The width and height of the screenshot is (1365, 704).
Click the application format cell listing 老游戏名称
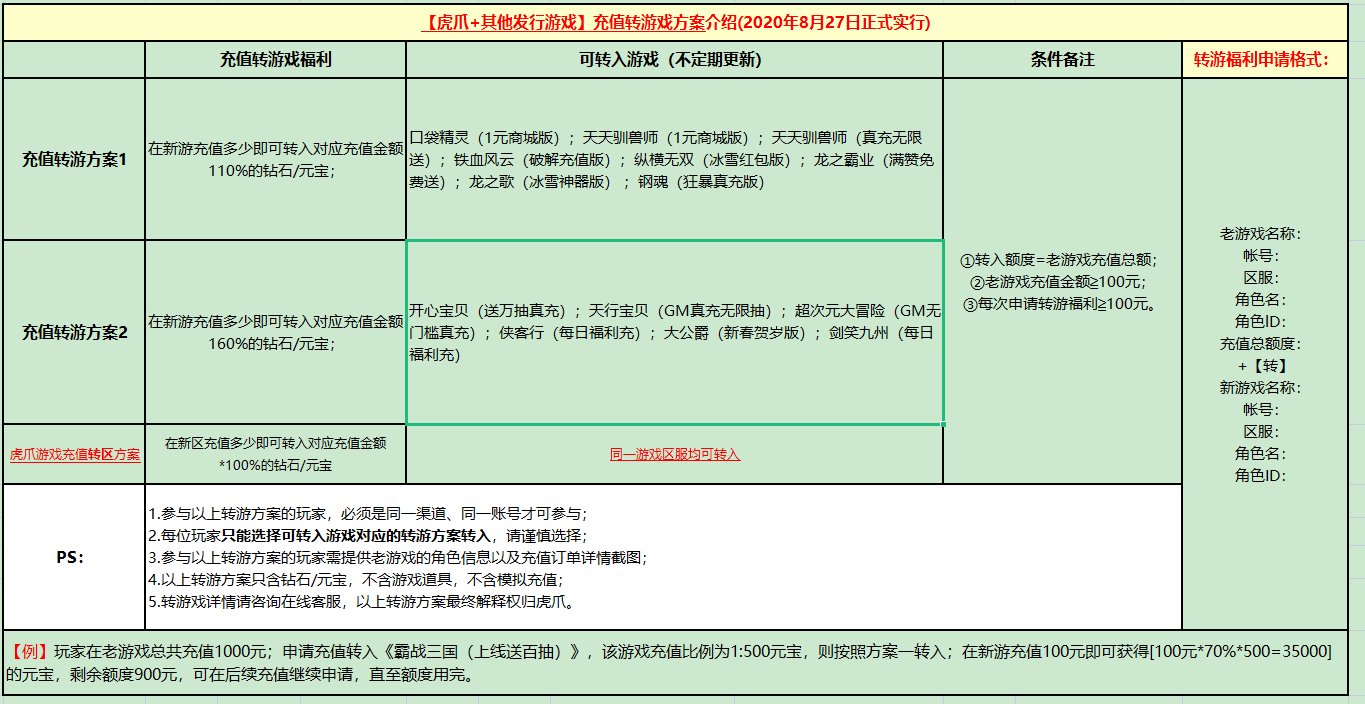(1265, 354)
